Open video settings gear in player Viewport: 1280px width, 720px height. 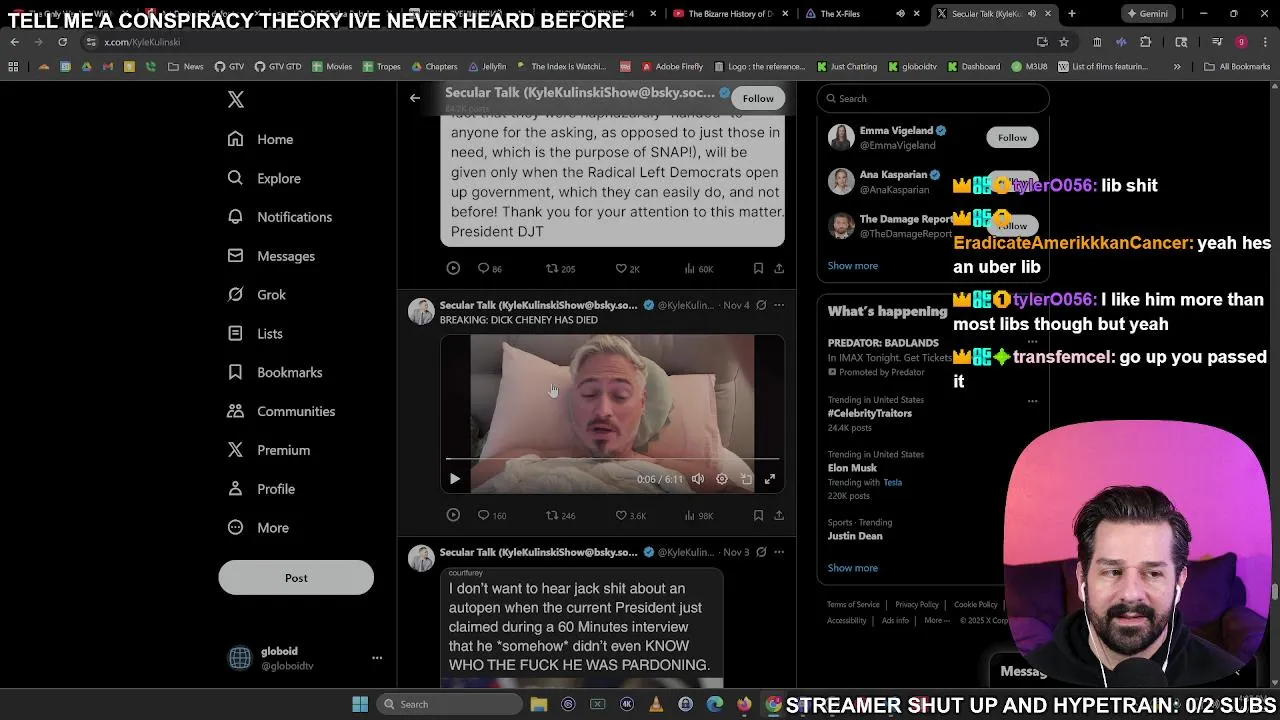tap(722, 479)
